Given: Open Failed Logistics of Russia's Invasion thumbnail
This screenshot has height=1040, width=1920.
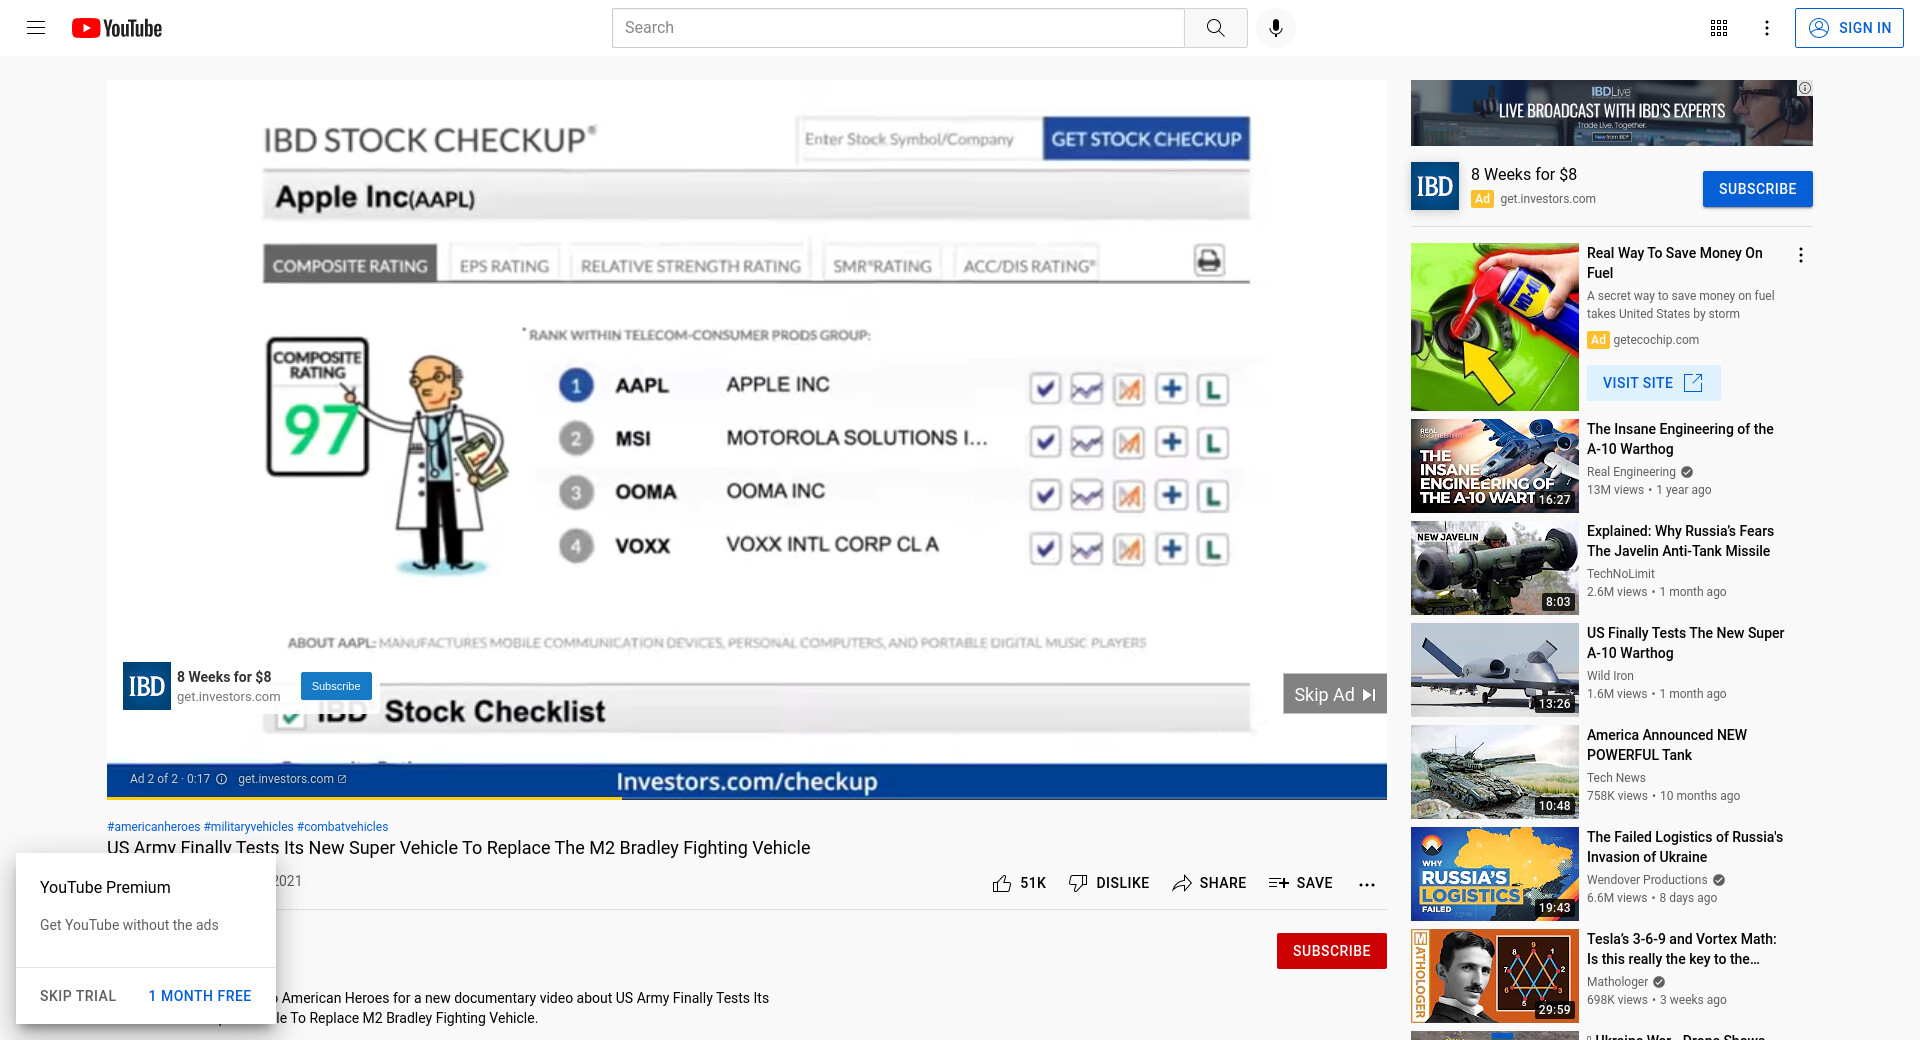Looking at the screenshot, I should [1495, 874].
